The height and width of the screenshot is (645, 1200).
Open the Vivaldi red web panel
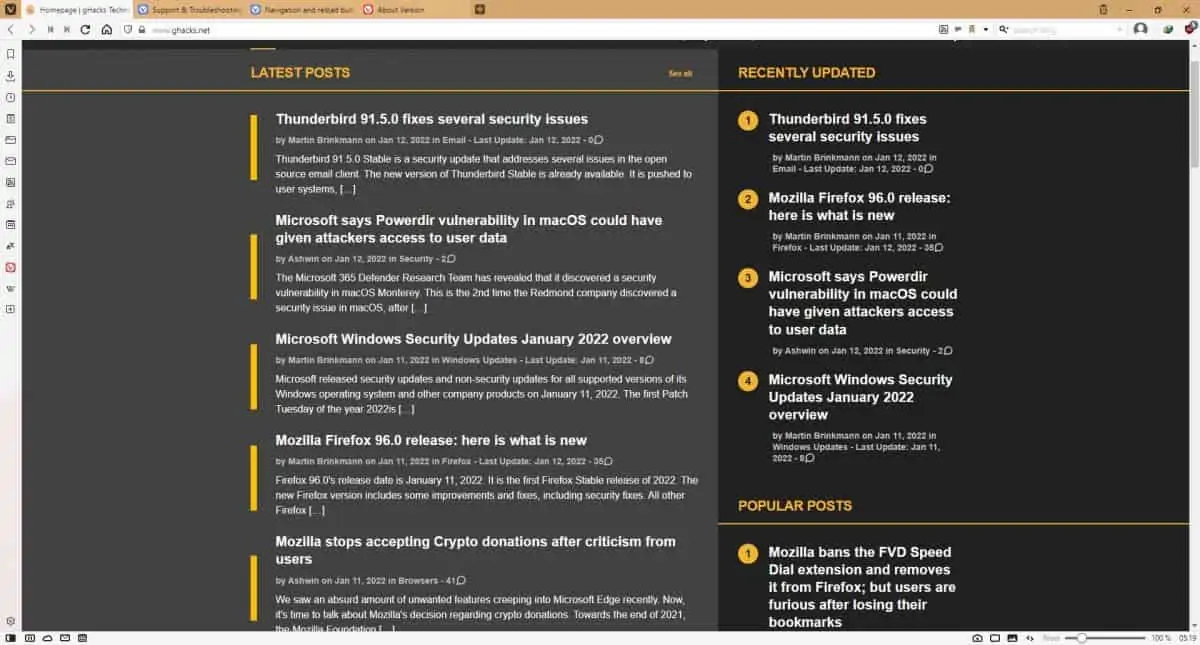tap(10, 267)
